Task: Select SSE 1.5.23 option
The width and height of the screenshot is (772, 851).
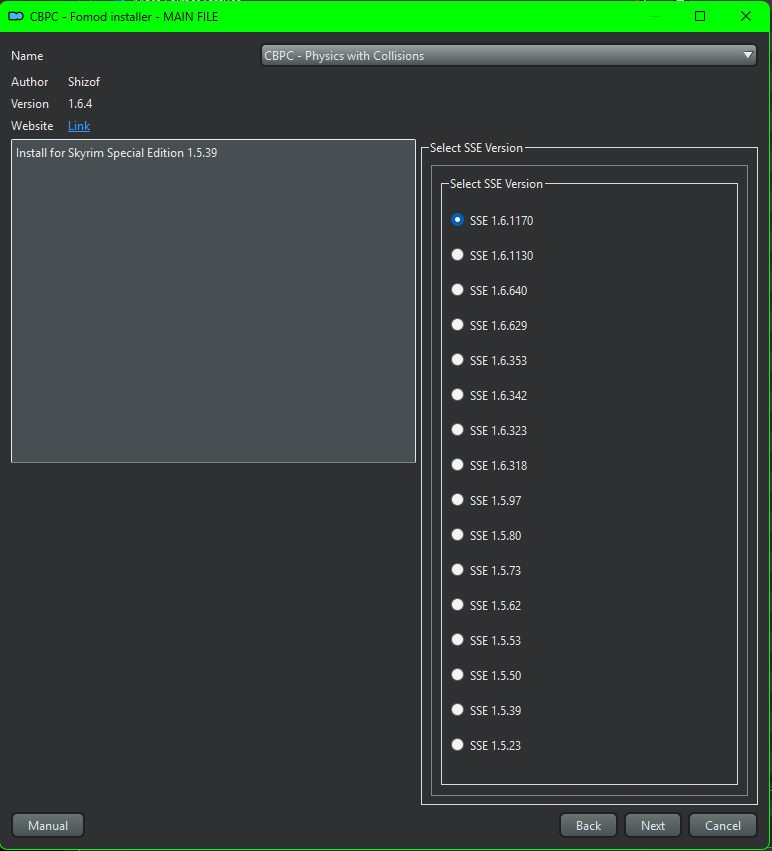Action: pyautogui.click(x=457, y=745)
